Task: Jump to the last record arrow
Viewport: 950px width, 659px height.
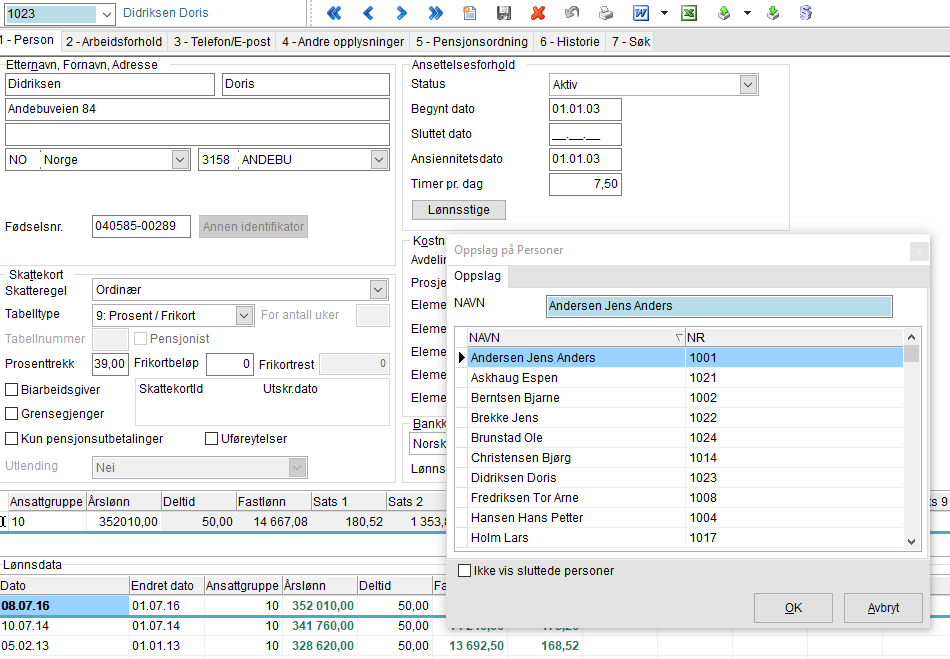Action: click(x=435, y=13)
